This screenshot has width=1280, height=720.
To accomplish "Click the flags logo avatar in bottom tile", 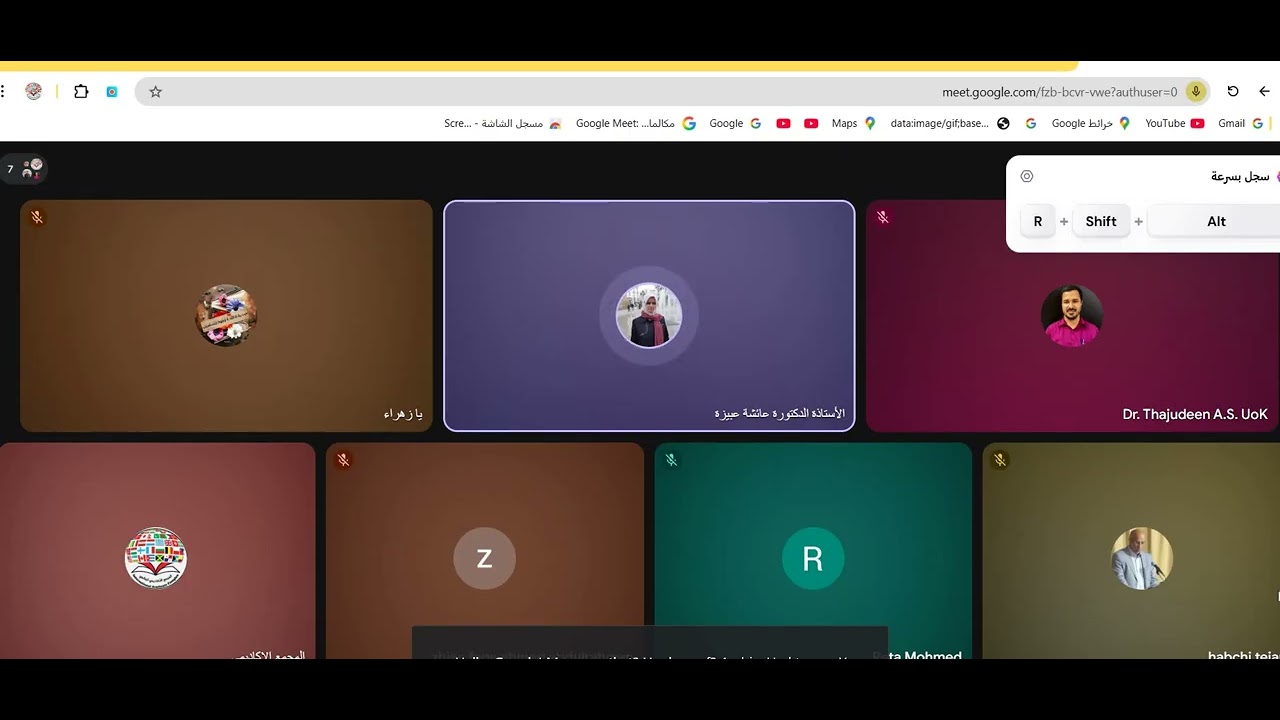I will tap(156, 558).
